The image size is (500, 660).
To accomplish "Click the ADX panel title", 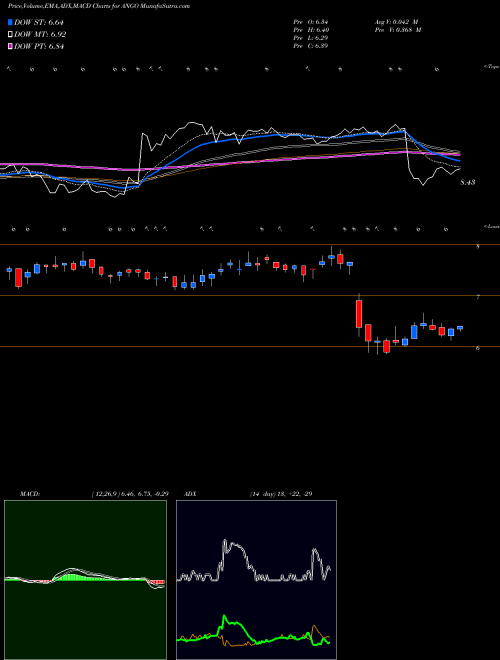I will 191,494.
